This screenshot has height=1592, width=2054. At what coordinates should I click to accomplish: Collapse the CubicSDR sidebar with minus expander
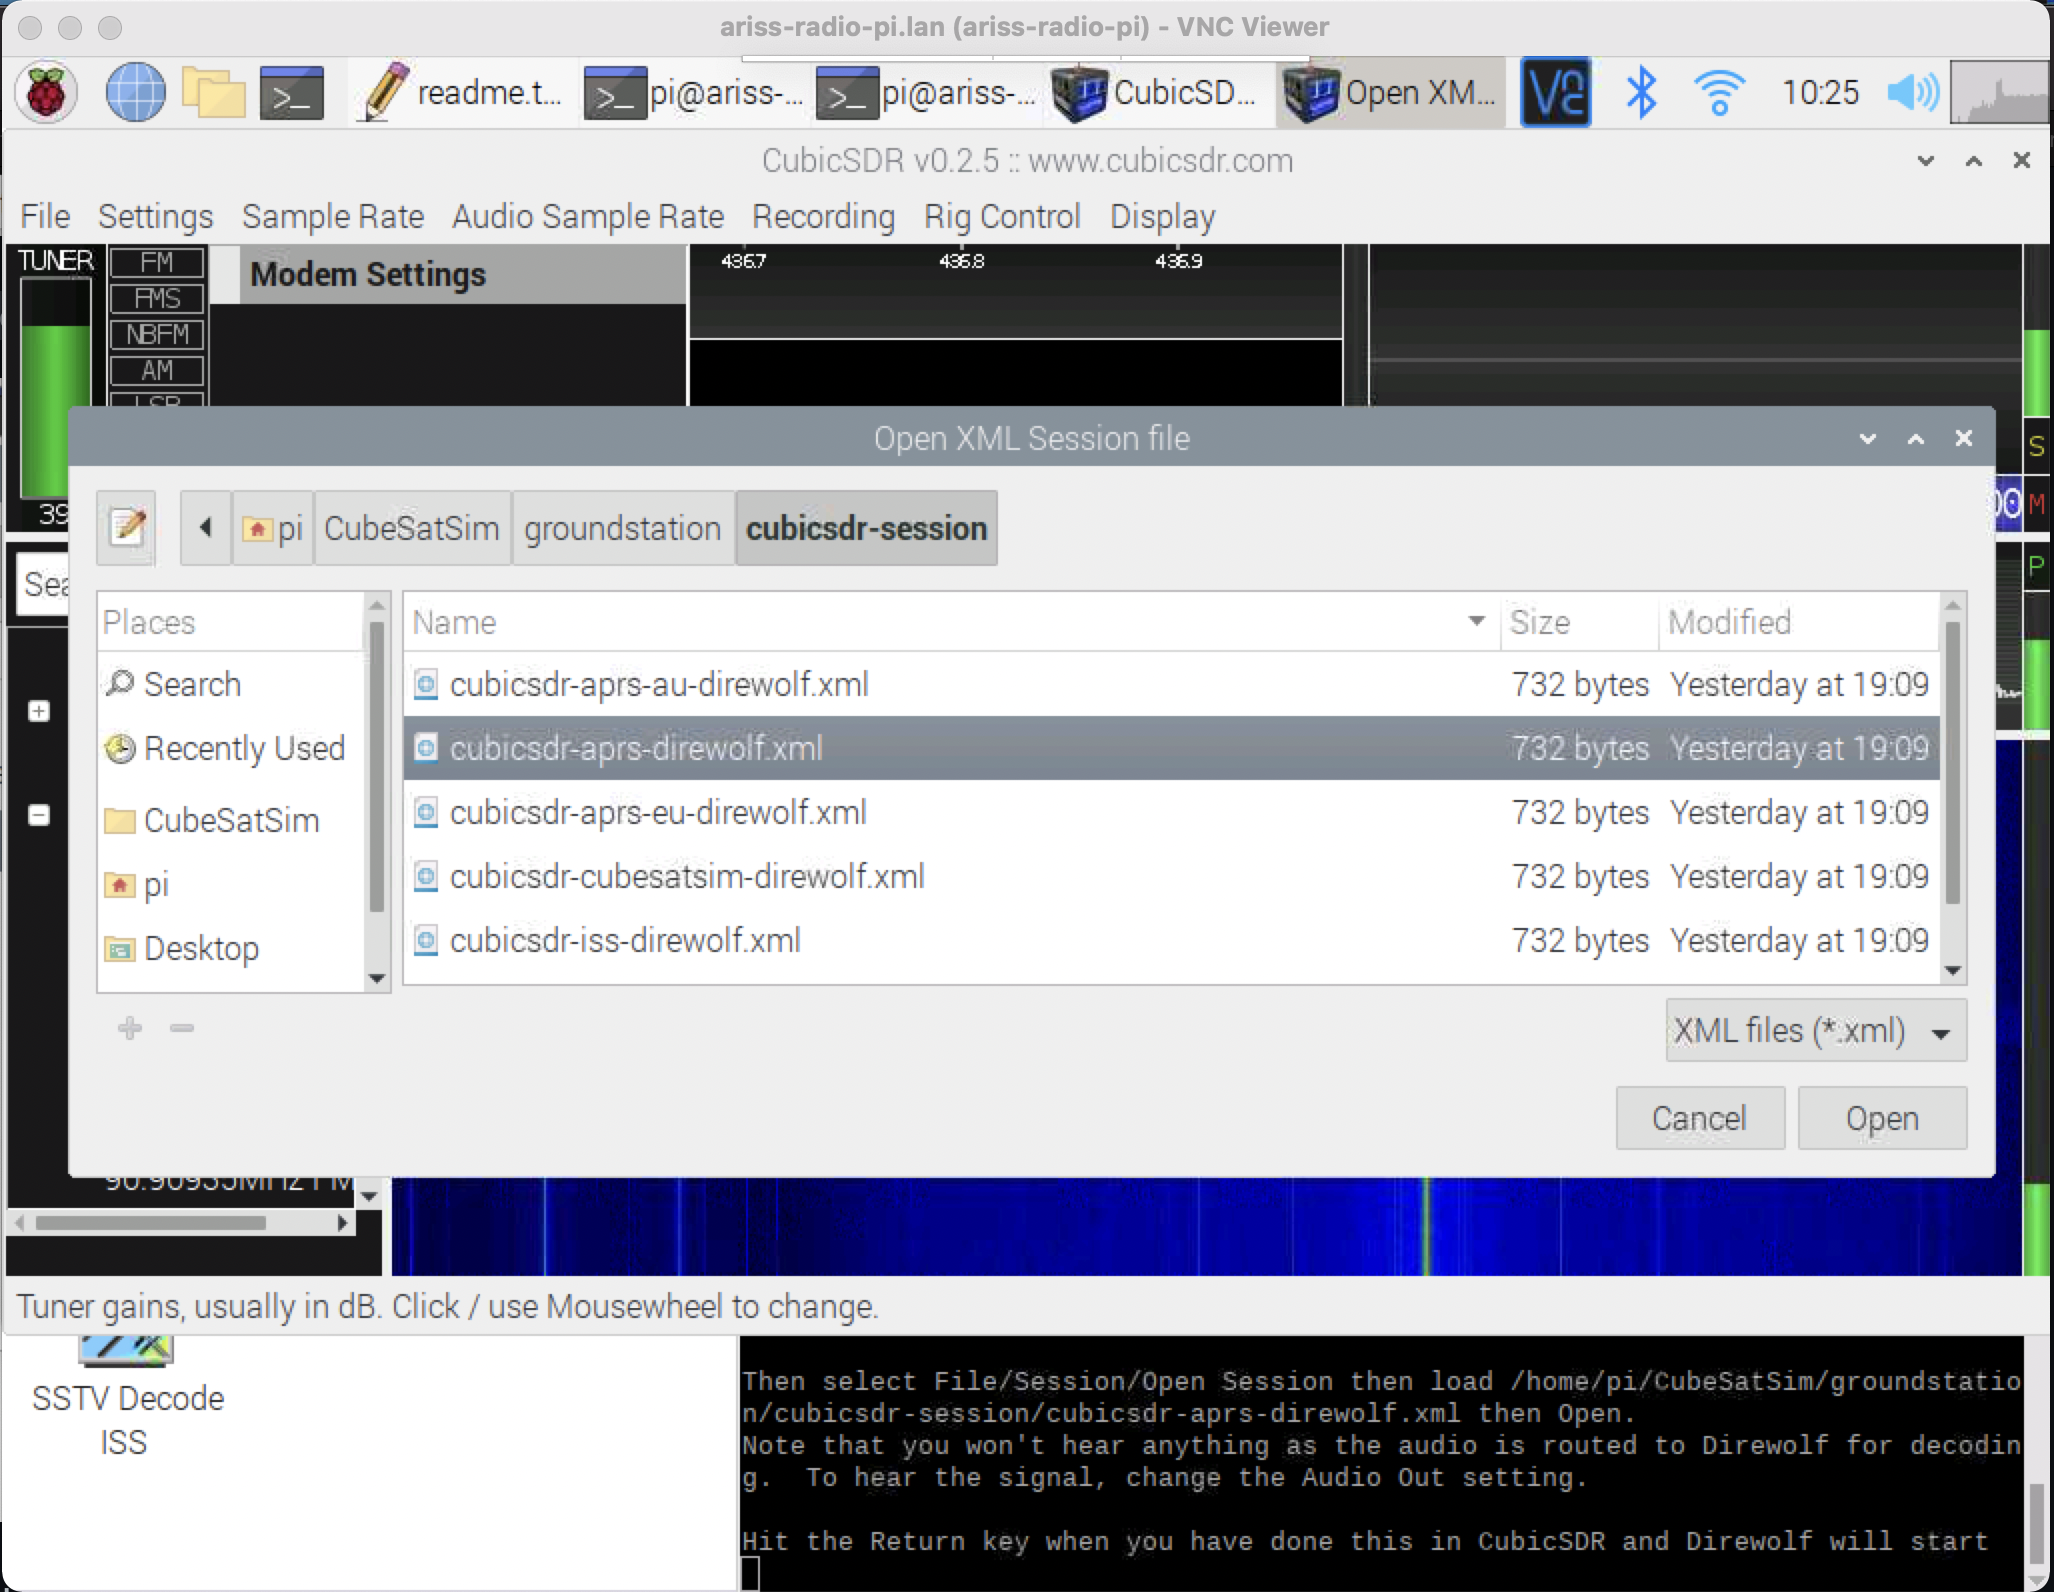coord(39,815)
